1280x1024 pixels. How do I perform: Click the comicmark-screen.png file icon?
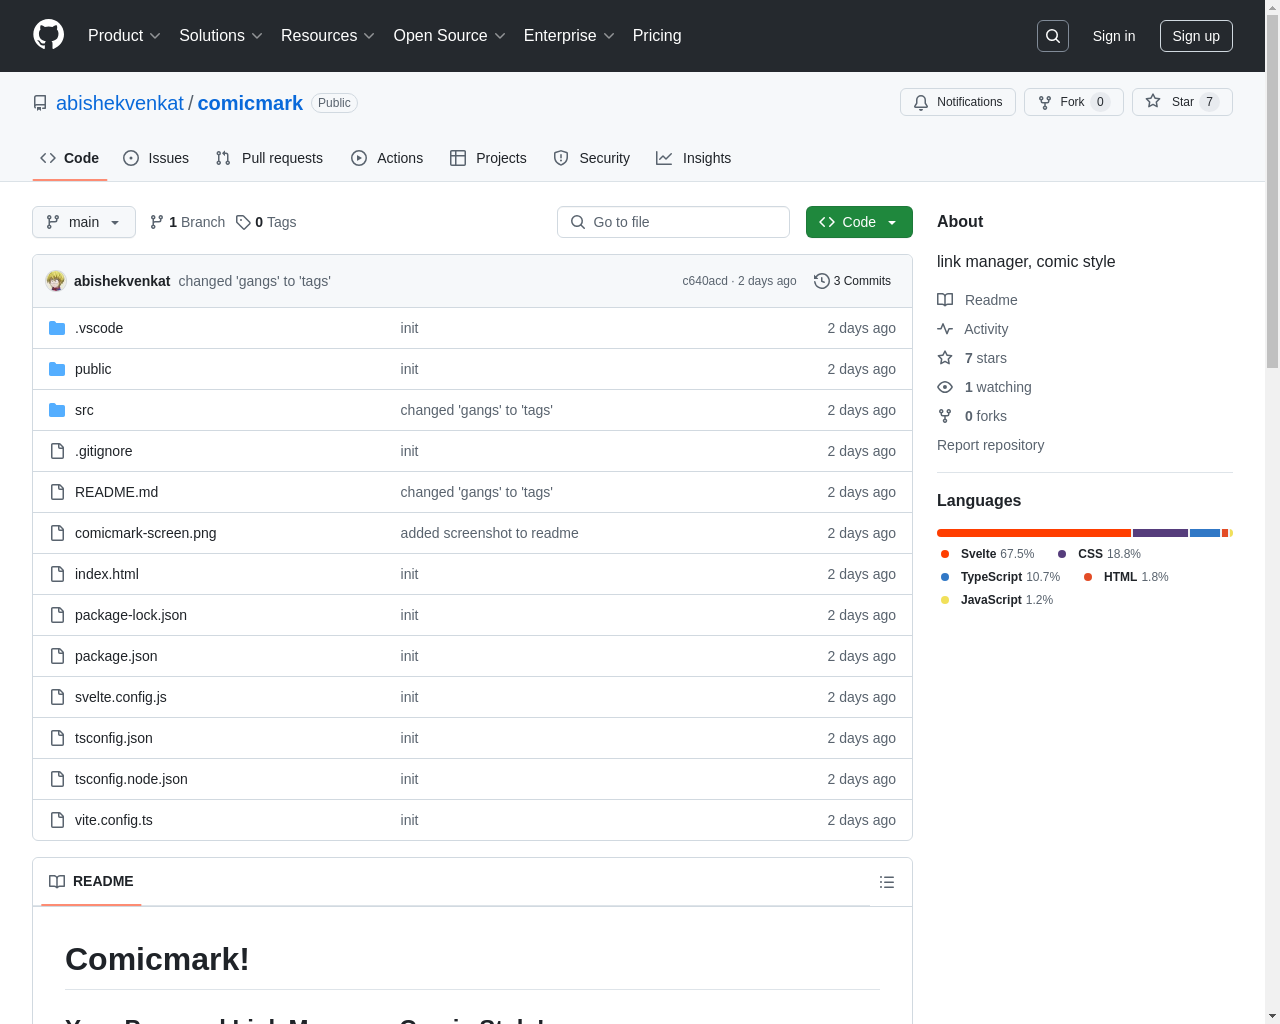[x=57, y=533]
